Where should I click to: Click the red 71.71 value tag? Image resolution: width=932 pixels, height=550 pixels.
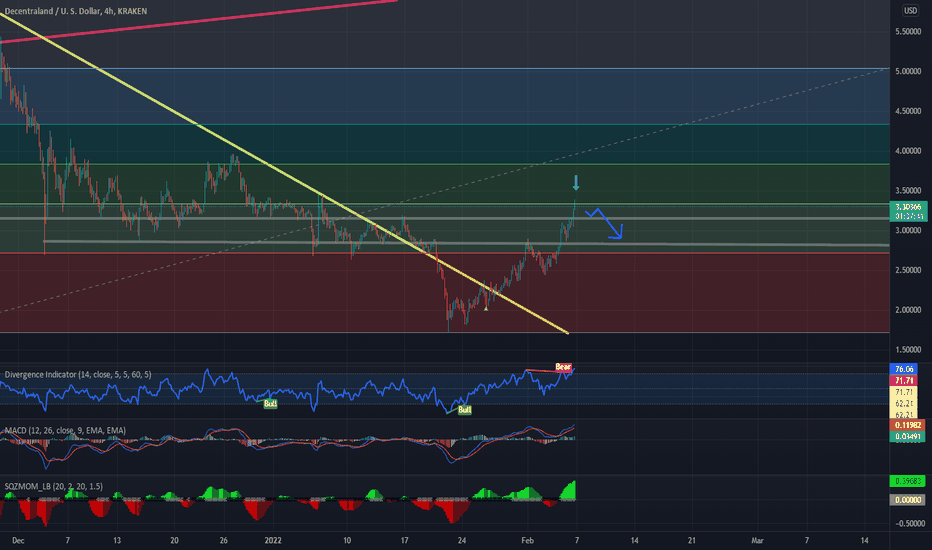904,381
